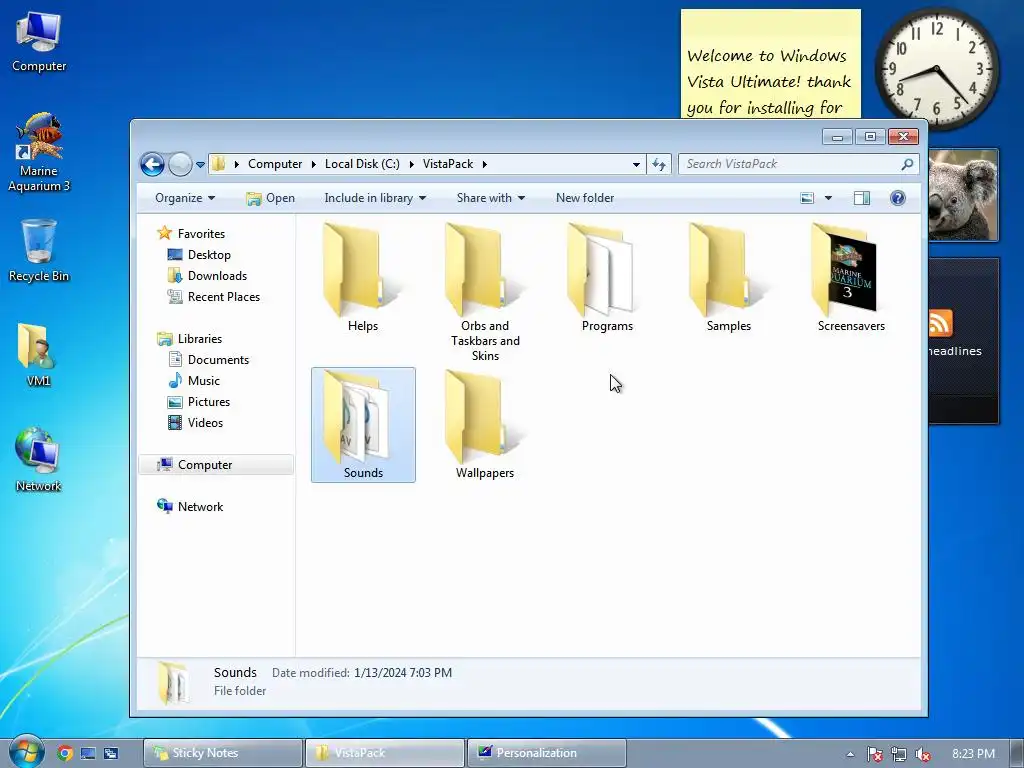
Task: Select the Sounds folder
Action: coord(363,425)
